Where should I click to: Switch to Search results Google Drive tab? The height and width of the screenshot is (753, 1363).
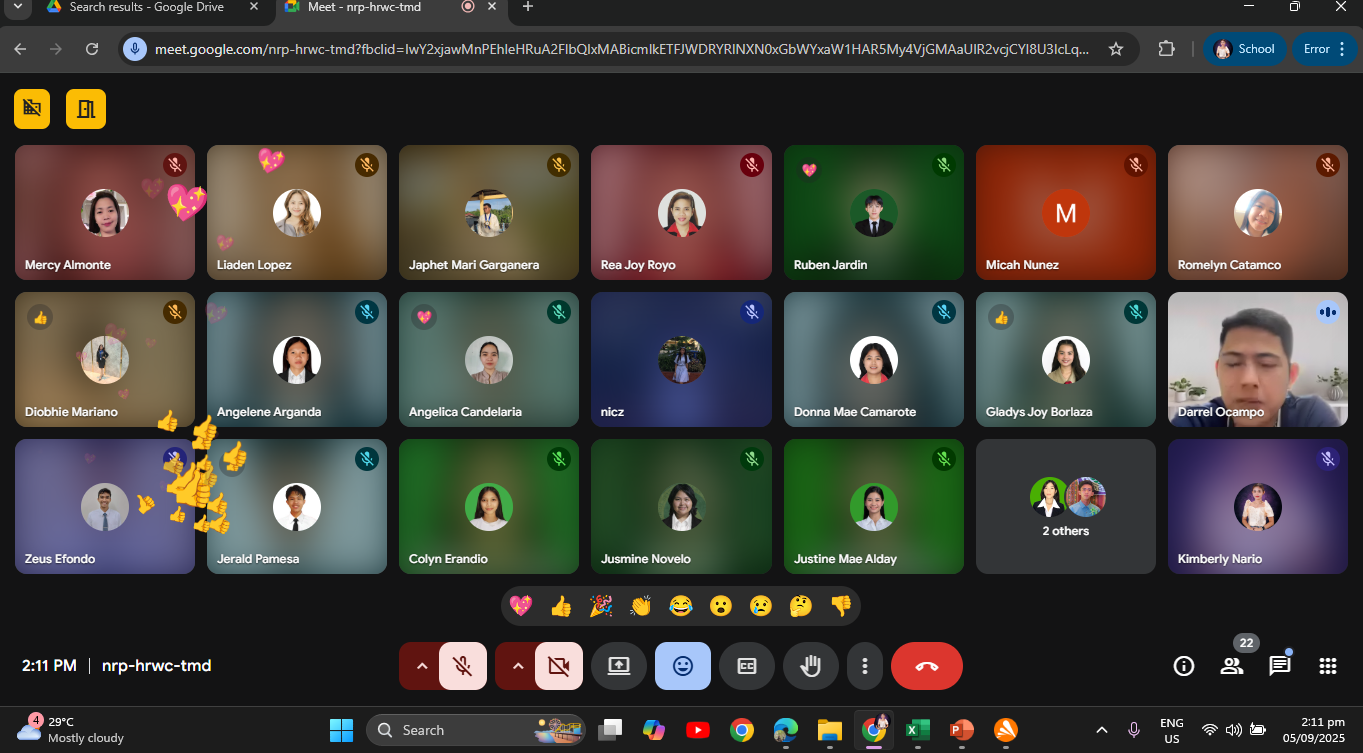(146, 7)
